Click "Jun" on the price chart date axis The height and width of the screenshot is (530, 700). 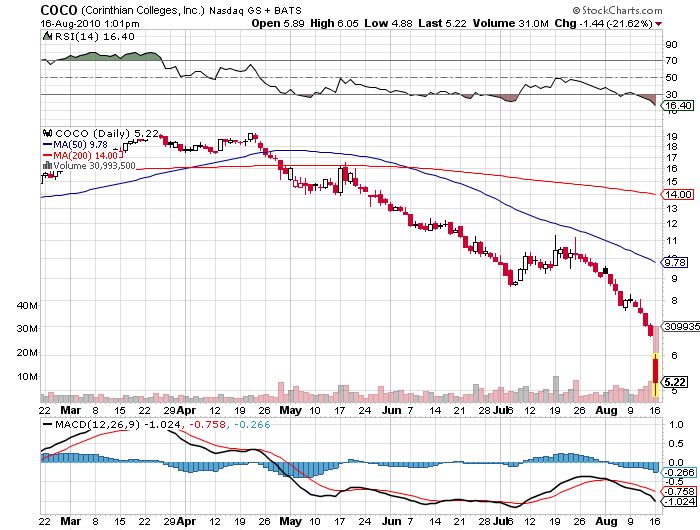[392, 410]
